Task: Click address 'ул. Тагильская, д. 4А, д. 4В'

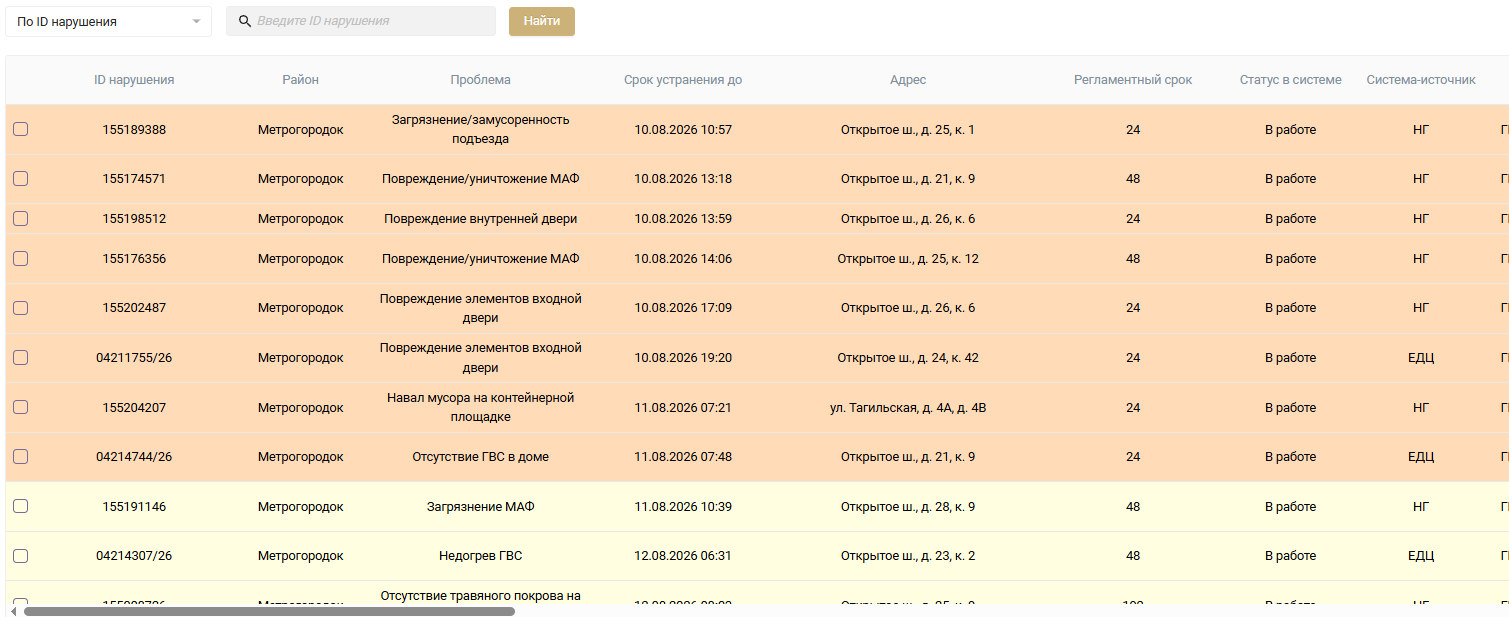Action: [908, 408]
